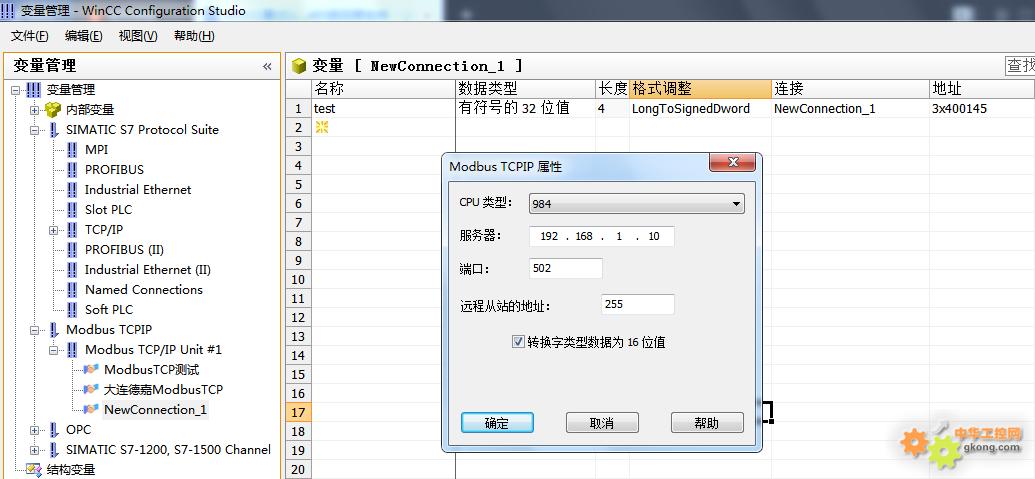The height and width of the screenshot is (479, 1035).
Task: Click the 端口 input field showing 502
Action: (566, 269)
